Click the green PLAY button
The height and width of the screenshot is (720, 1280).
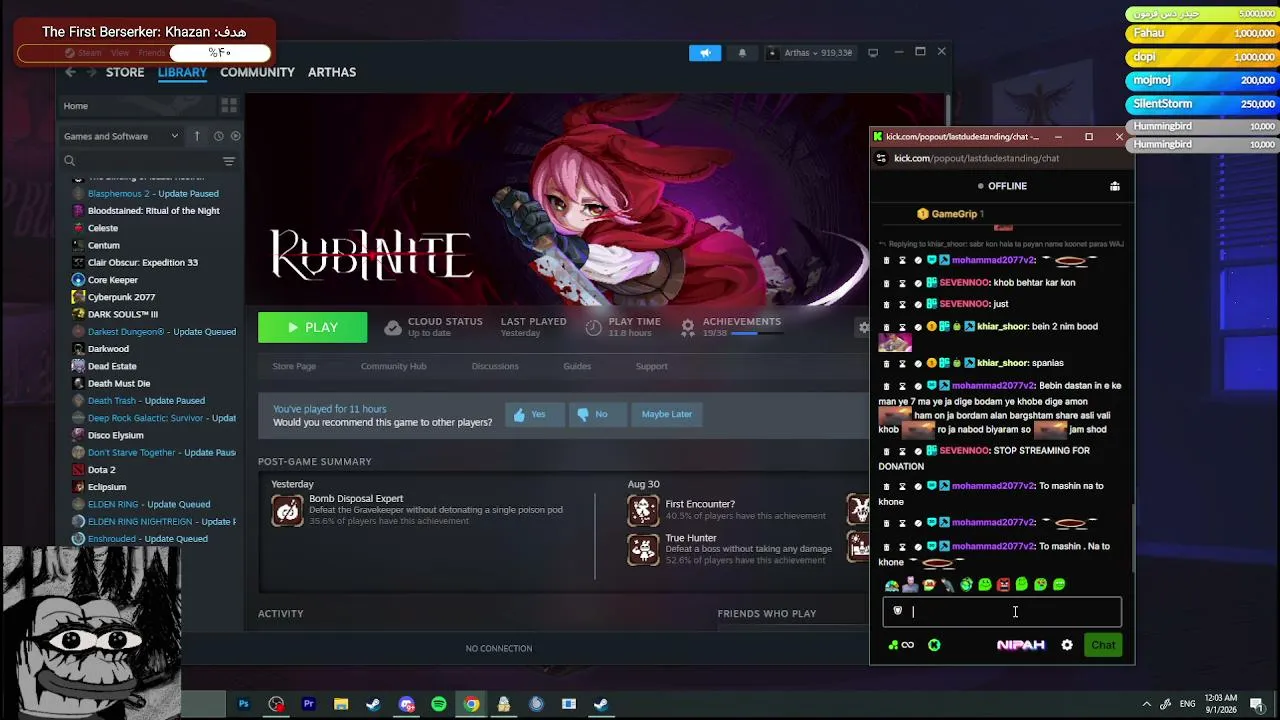click(312, 327)
